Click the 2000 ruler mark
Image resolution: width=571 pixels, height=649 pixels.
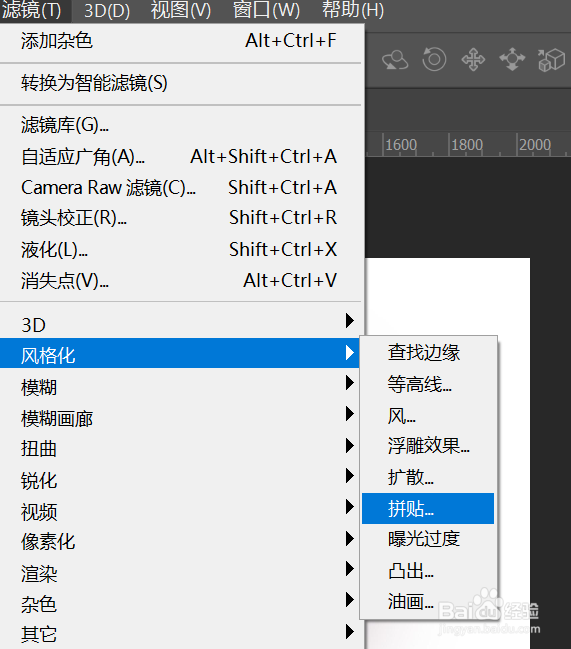click(535, 145)
